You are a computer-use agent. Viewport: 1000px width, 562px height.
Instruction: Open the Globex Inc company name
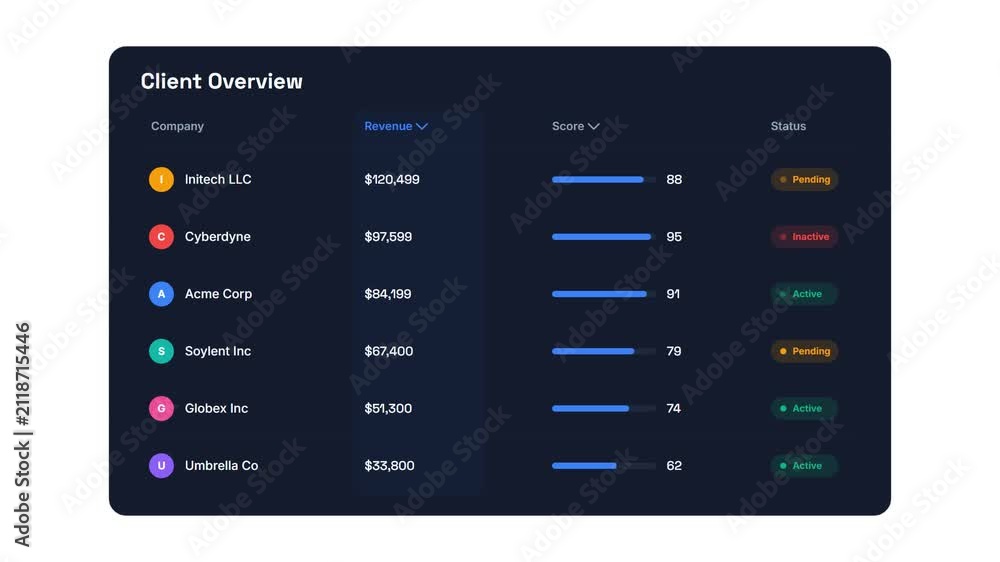216,408
